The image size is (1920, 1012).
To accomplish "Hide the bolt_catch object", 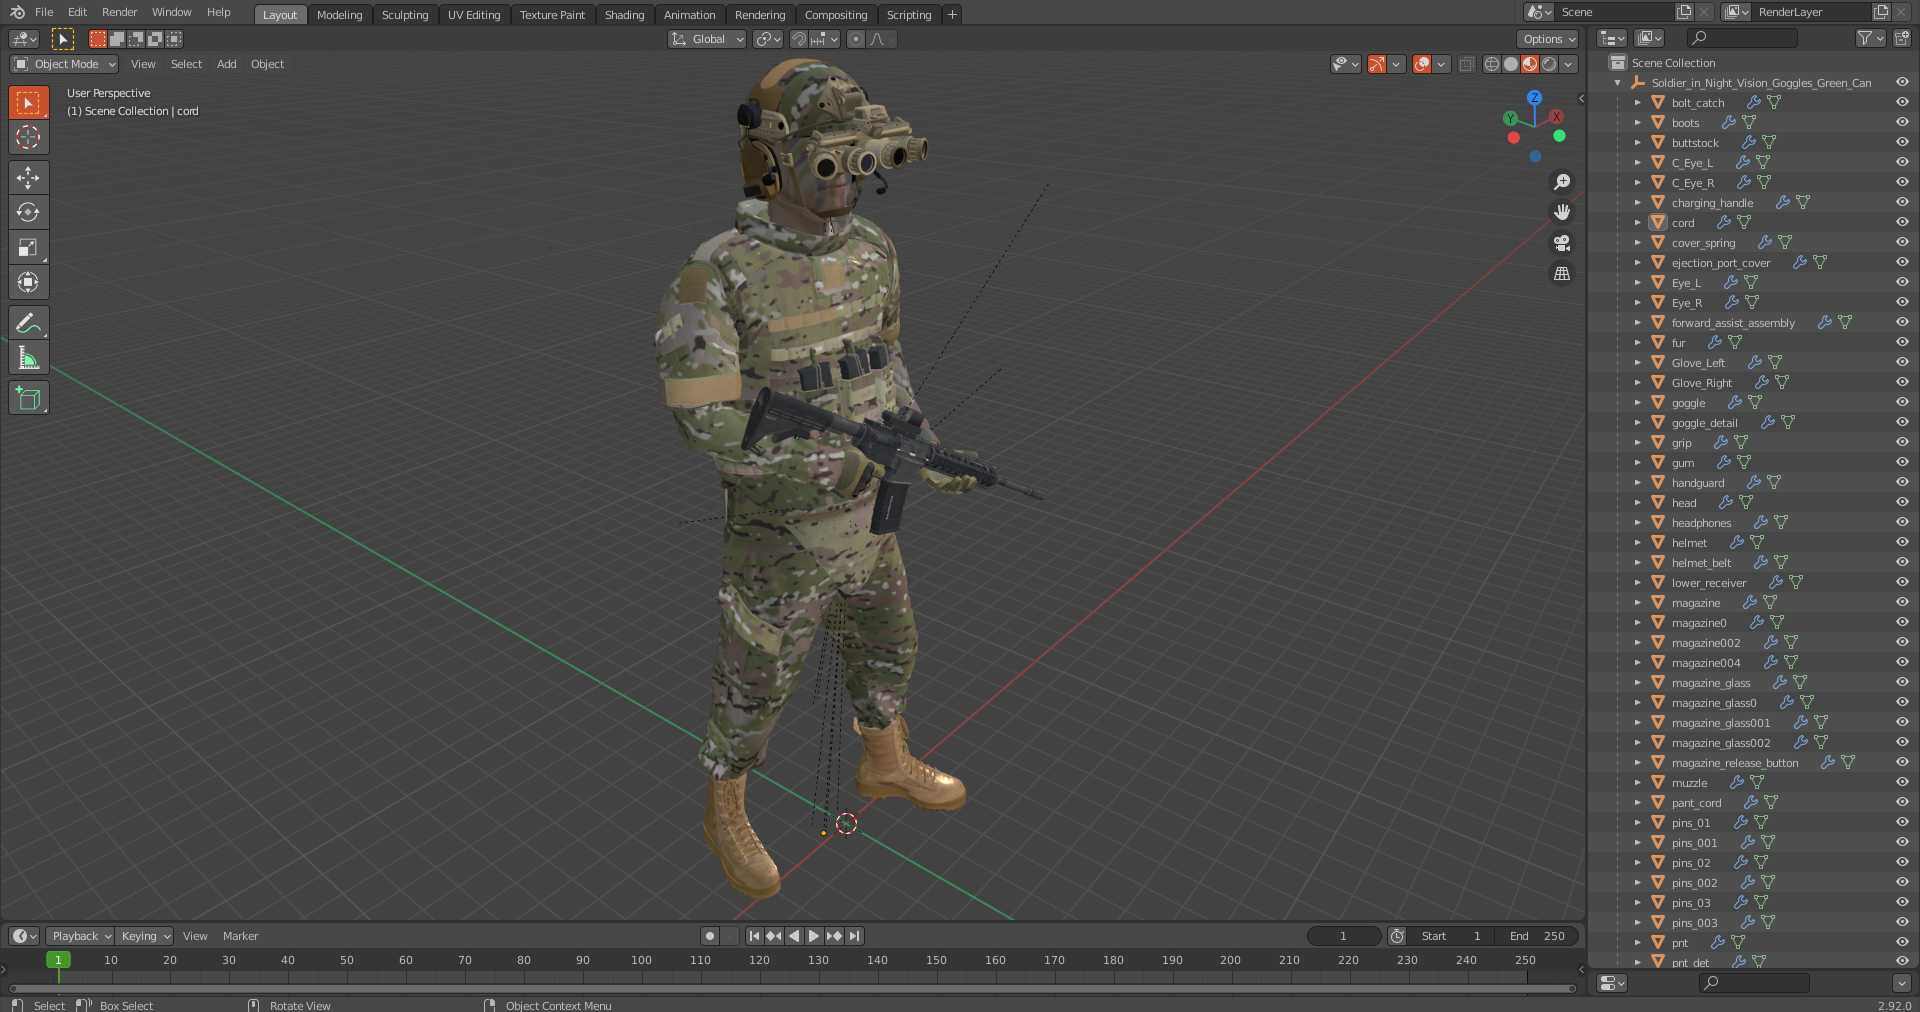I will (1902, 102).
